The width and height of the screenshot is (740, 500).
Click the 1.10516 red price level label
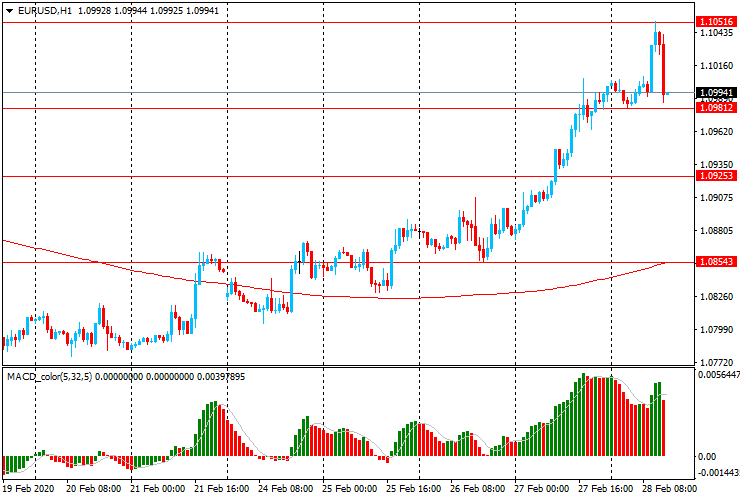(716, 22)
